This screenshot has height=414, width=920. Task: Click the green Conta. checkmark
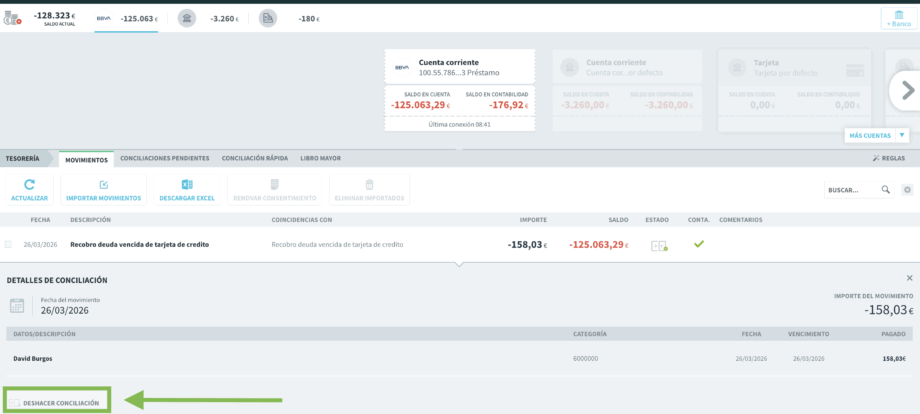(698, 244)
